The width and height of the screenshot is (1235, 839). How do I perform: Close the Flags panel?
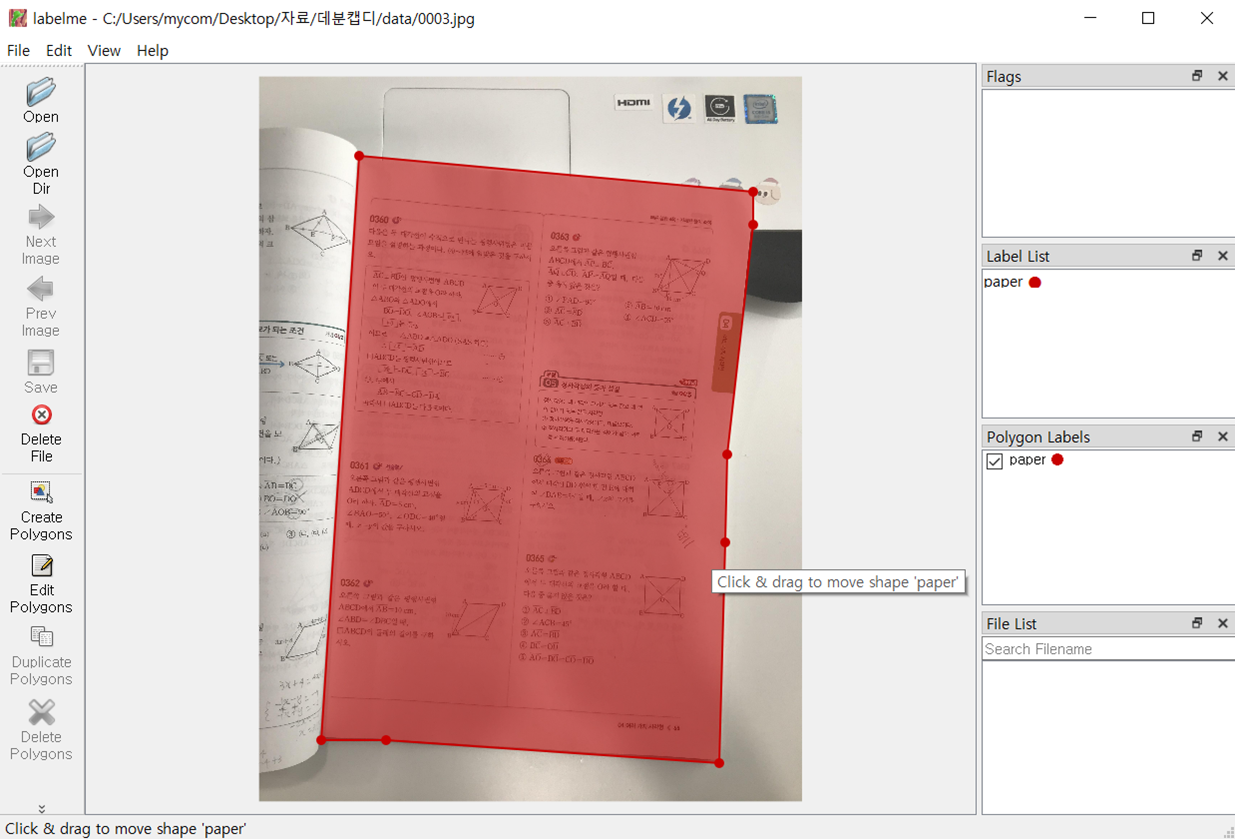click(x=1222, y=76)
